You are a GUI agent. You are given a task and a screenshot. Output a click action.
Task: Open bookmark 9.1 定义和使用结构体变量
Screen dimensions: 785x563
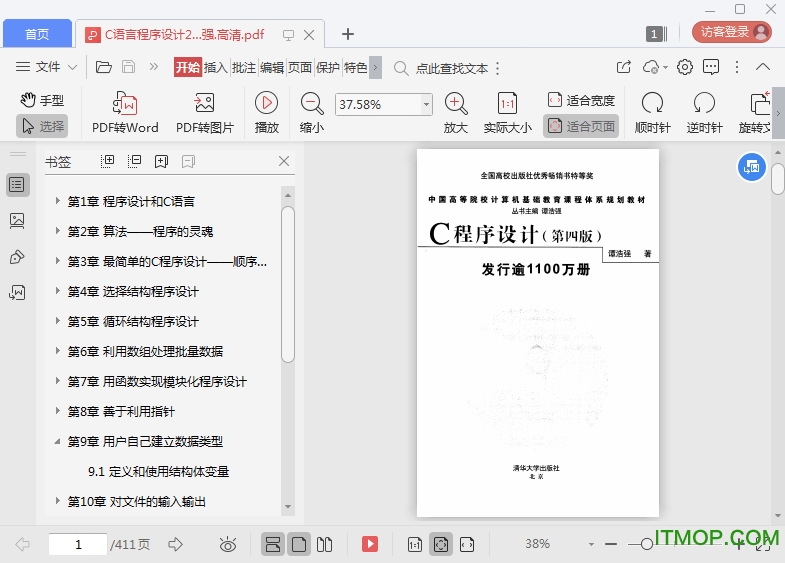point(159,471)
